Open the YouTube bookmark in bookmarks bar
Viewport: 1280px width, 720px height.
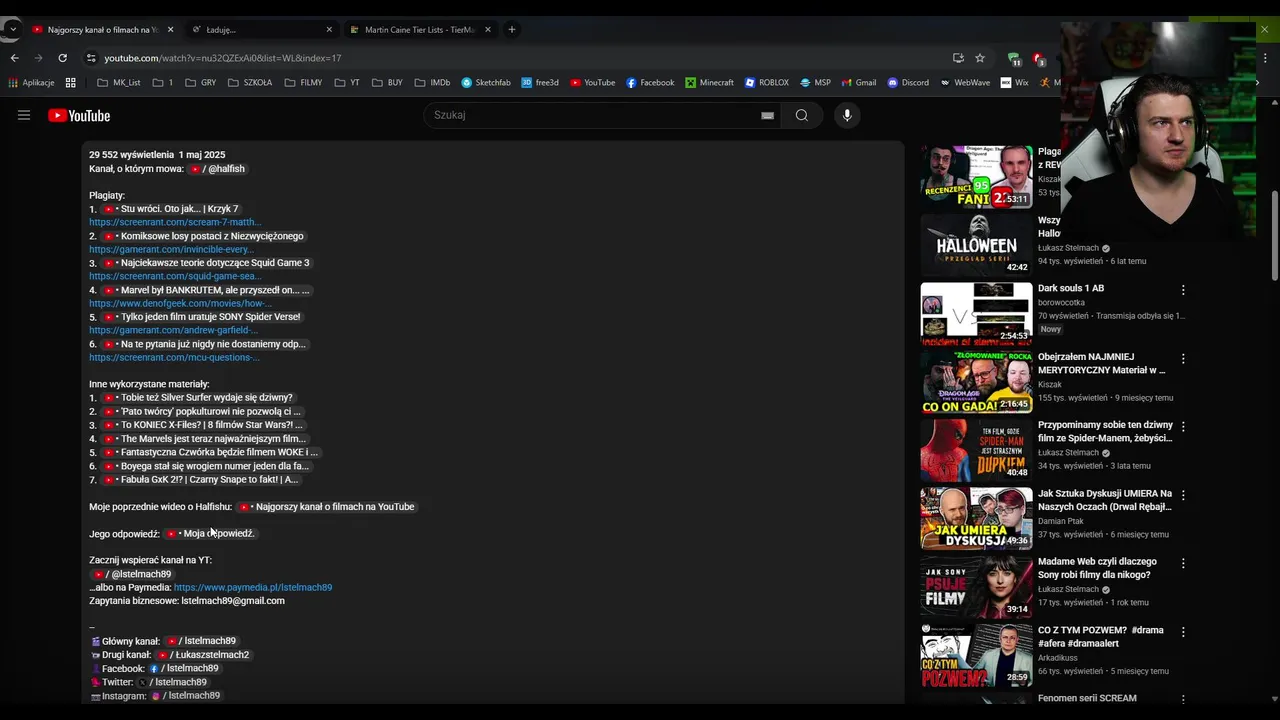[x=592, y=83]
